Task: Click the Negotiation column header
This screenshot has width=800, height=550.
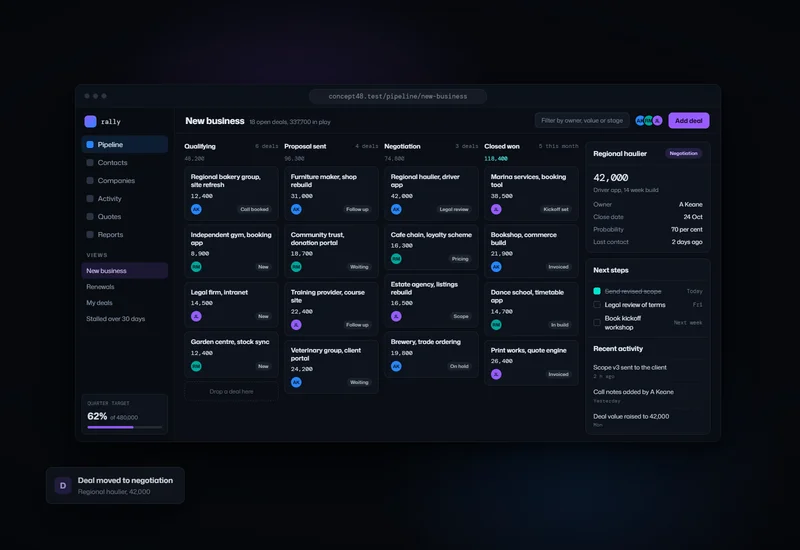Action: (402, 146)
